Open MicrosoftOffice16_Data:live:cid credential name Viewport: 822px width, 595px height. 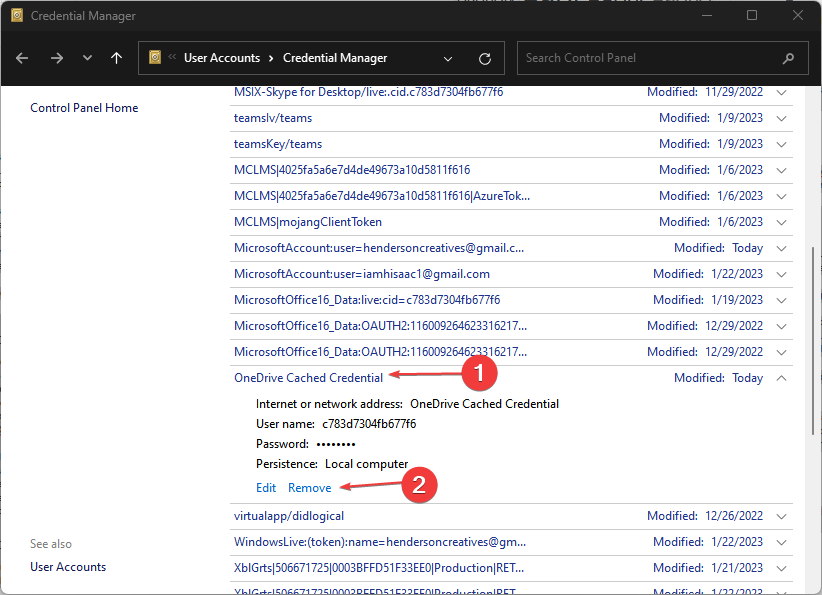click(367, 300)
